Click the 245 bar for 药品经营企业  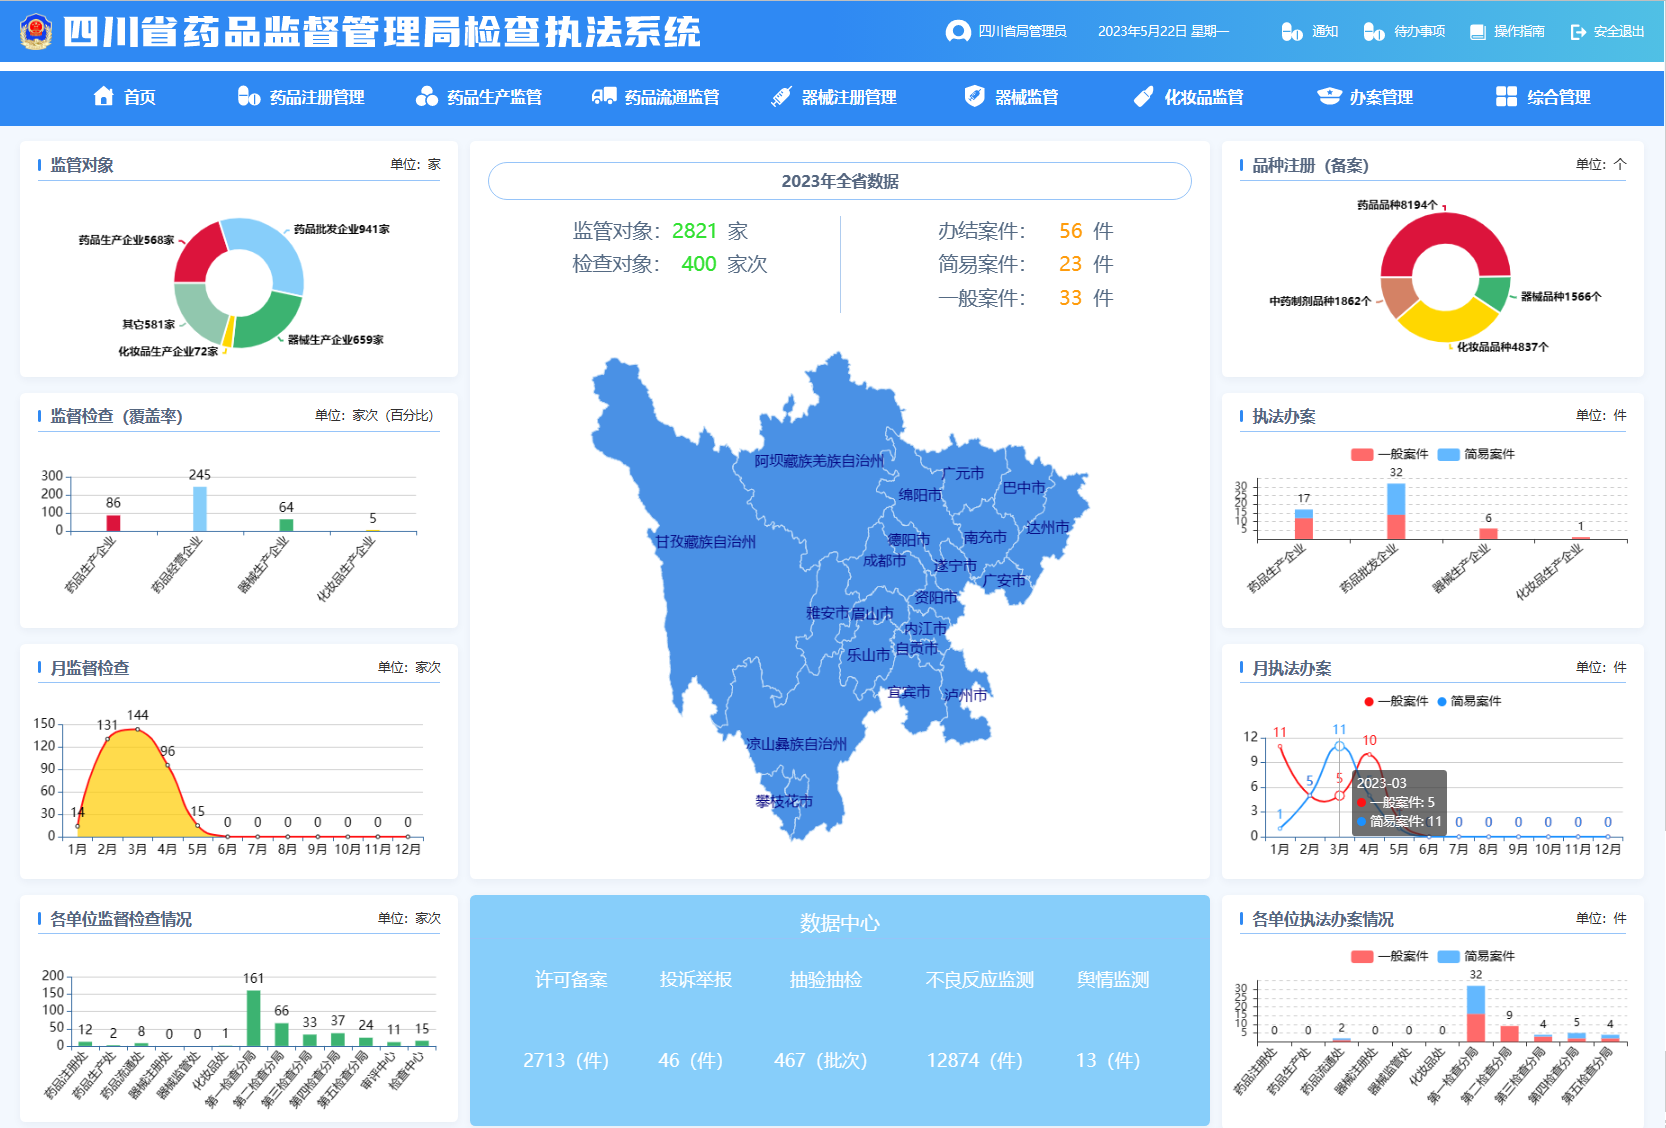coord(200,508)
